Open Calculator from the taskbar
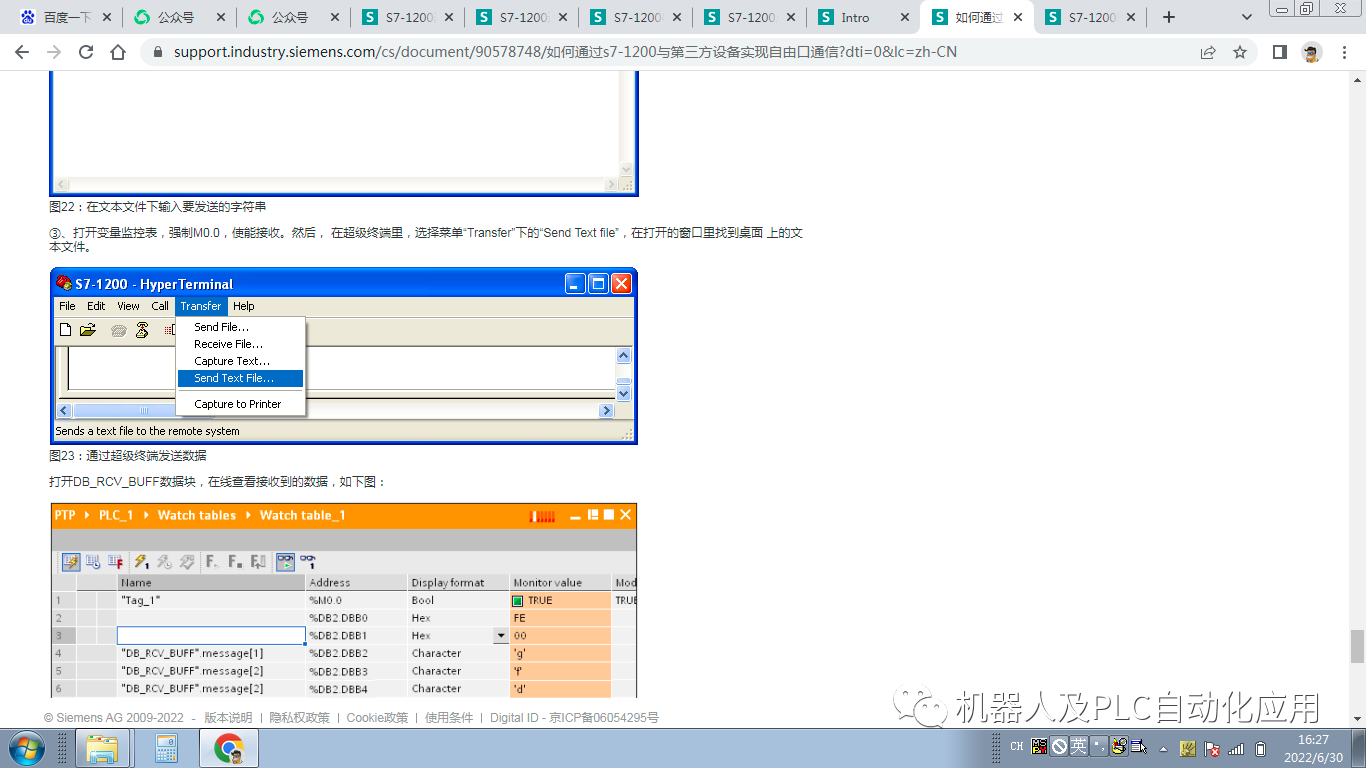The height and width of the screenshot is (768, 1366). tap(166, 748)
